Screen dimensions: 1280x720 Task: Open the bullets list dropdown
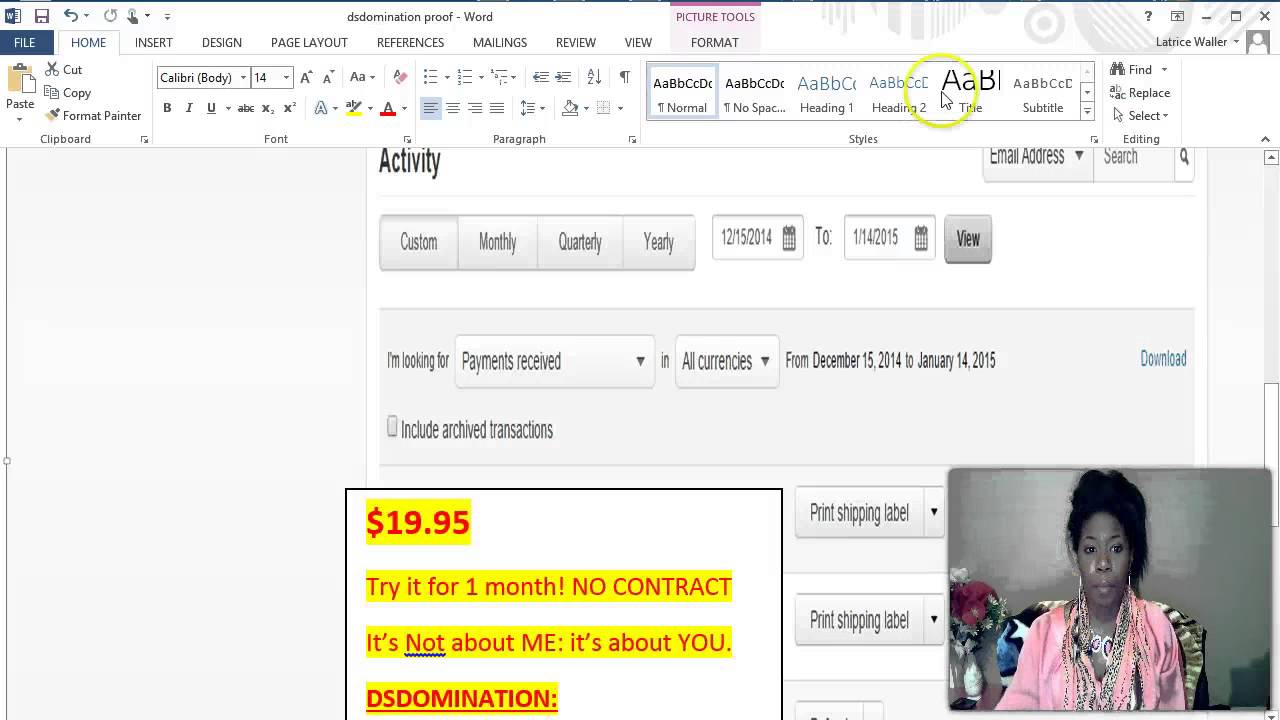446,77
